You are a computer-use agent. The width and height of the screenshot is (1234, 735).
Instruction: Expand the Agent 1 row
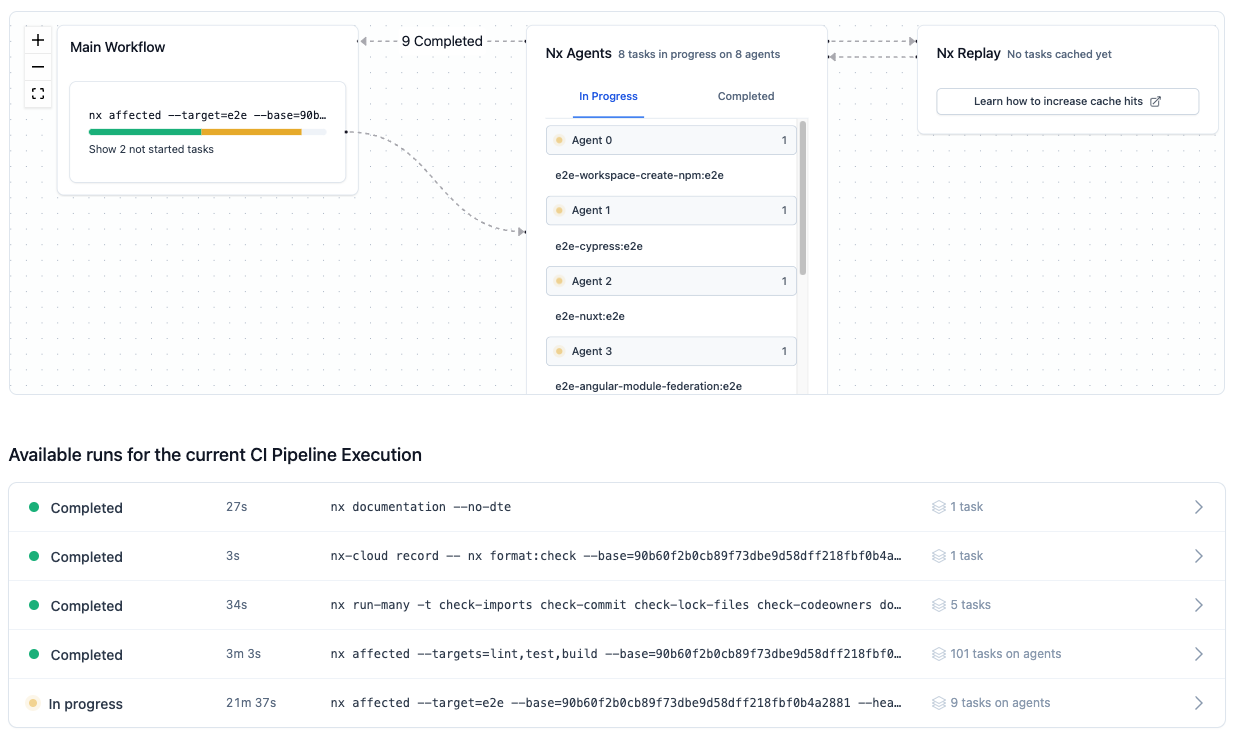coord(671,210)
